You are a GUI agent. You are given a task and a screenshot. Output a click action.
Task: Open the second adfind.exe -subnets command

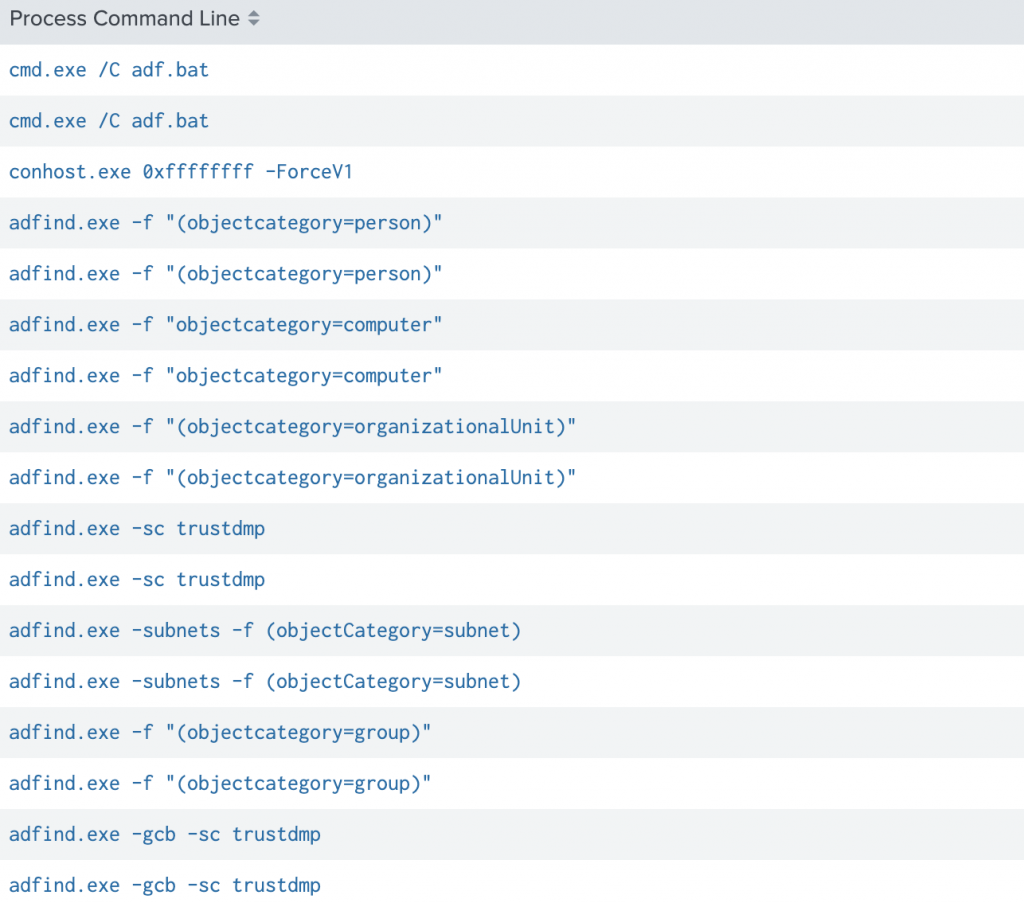(x=265, y=682)
